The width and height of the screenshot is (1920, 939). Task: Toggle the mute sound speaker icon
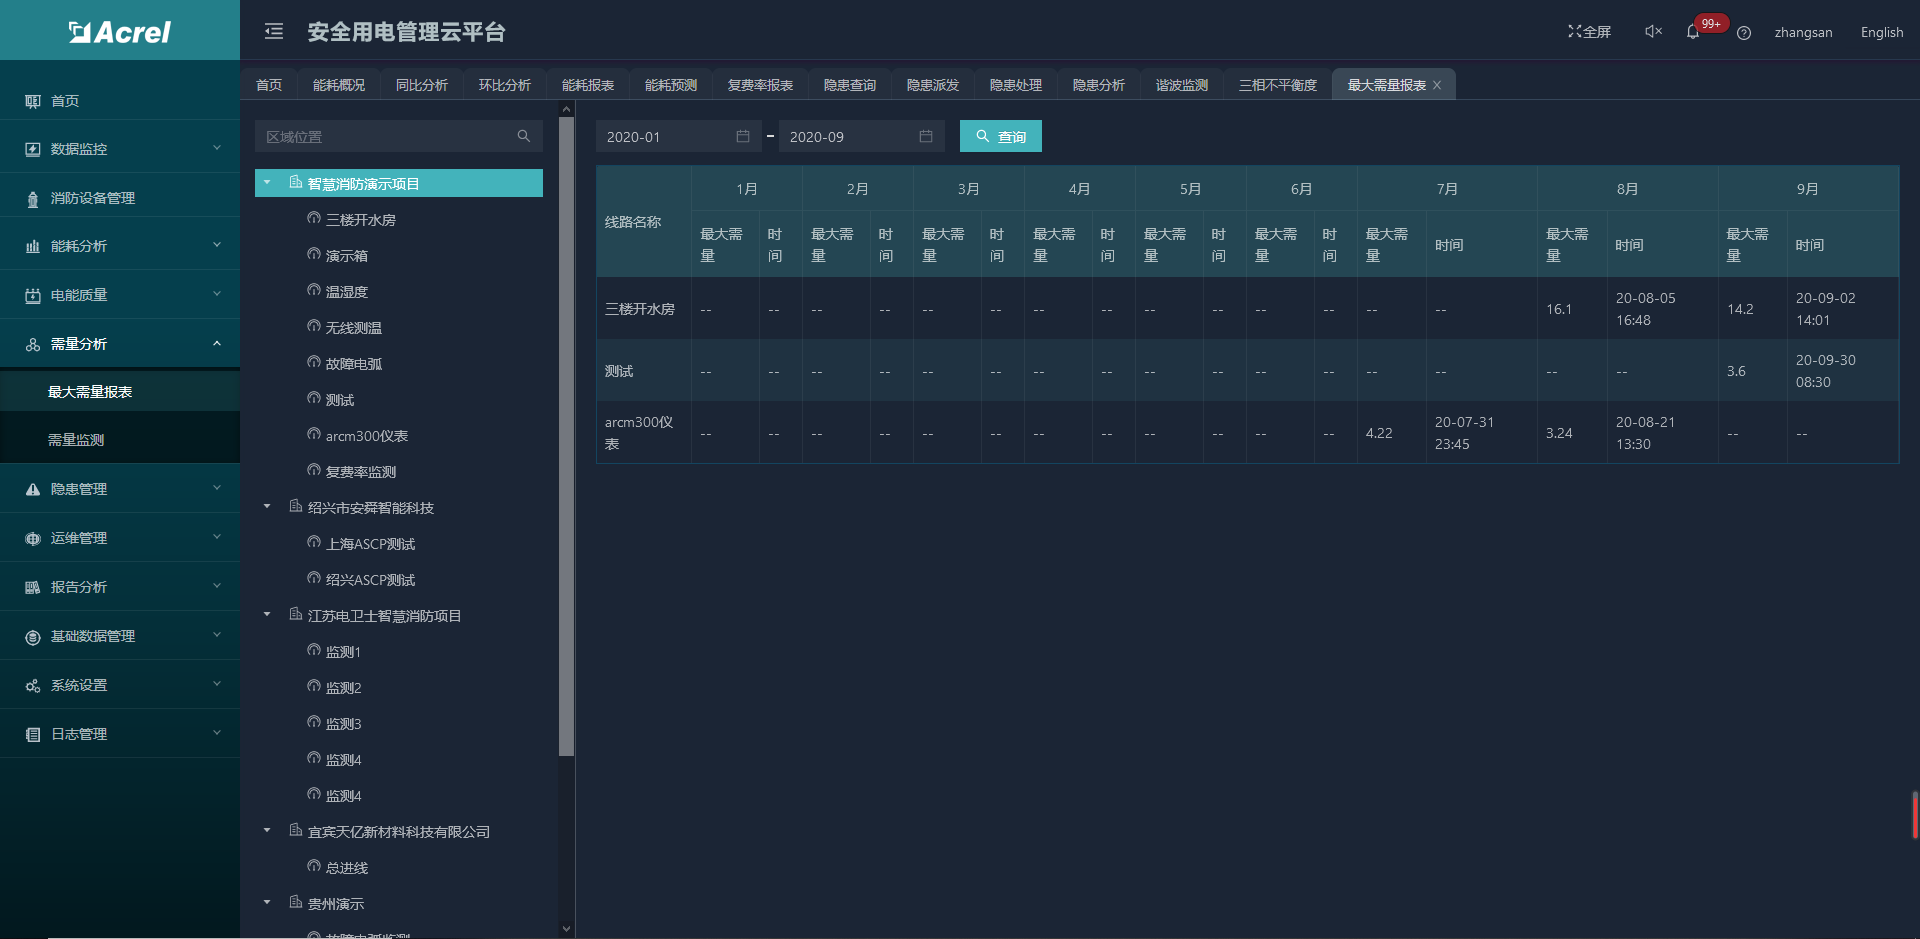1653,32
